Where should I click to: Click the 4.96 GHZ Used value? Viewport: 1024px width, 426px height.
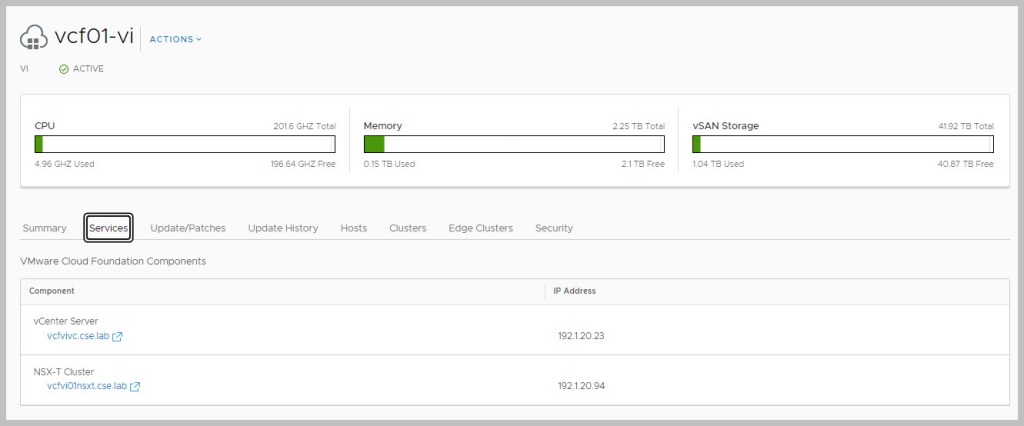tap(65, 164)
